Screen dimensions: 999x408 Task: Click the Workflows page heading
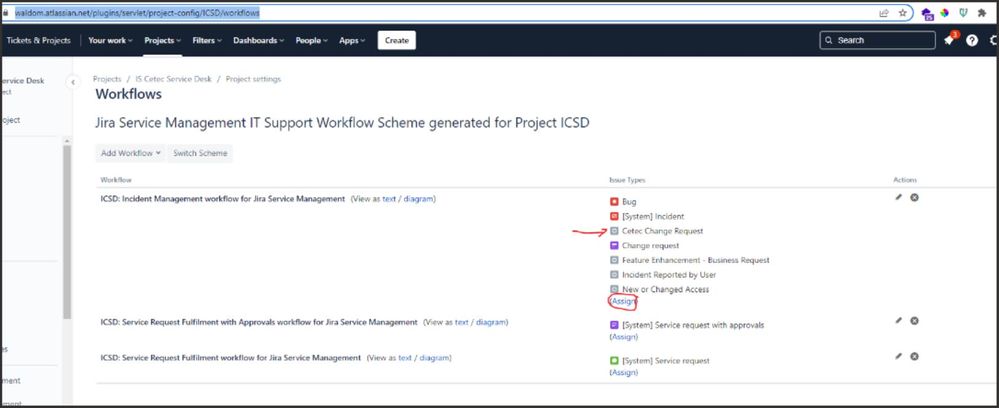point(129,94)
